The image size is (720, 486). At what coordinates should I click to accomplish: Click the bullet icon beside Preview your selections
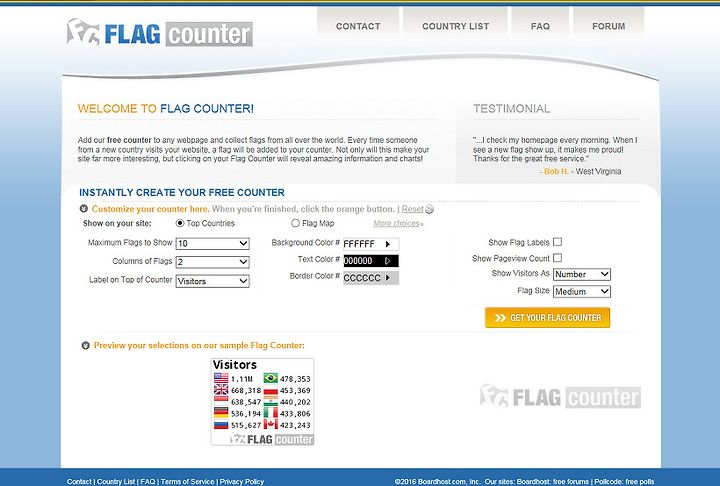pos(85,345)
